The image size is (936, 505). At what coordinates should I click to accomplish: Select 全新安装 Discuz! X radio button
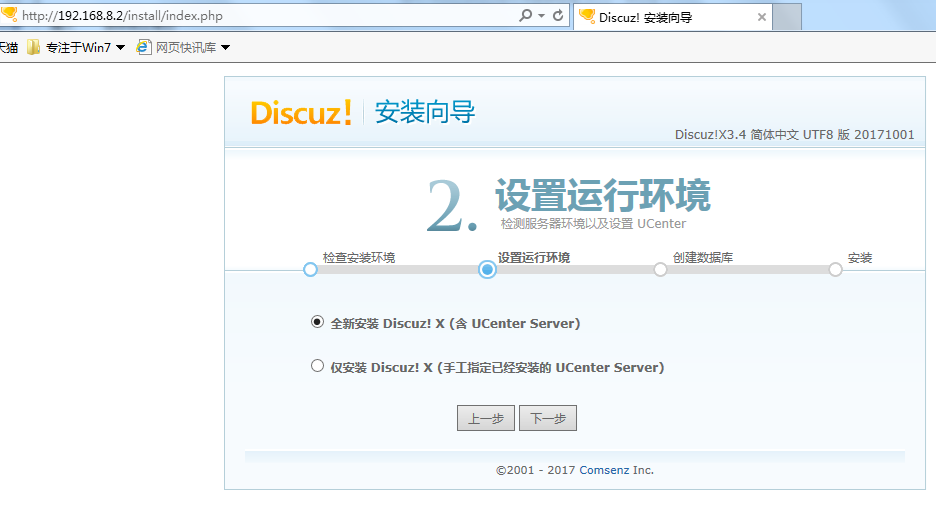tap(318, 322)
